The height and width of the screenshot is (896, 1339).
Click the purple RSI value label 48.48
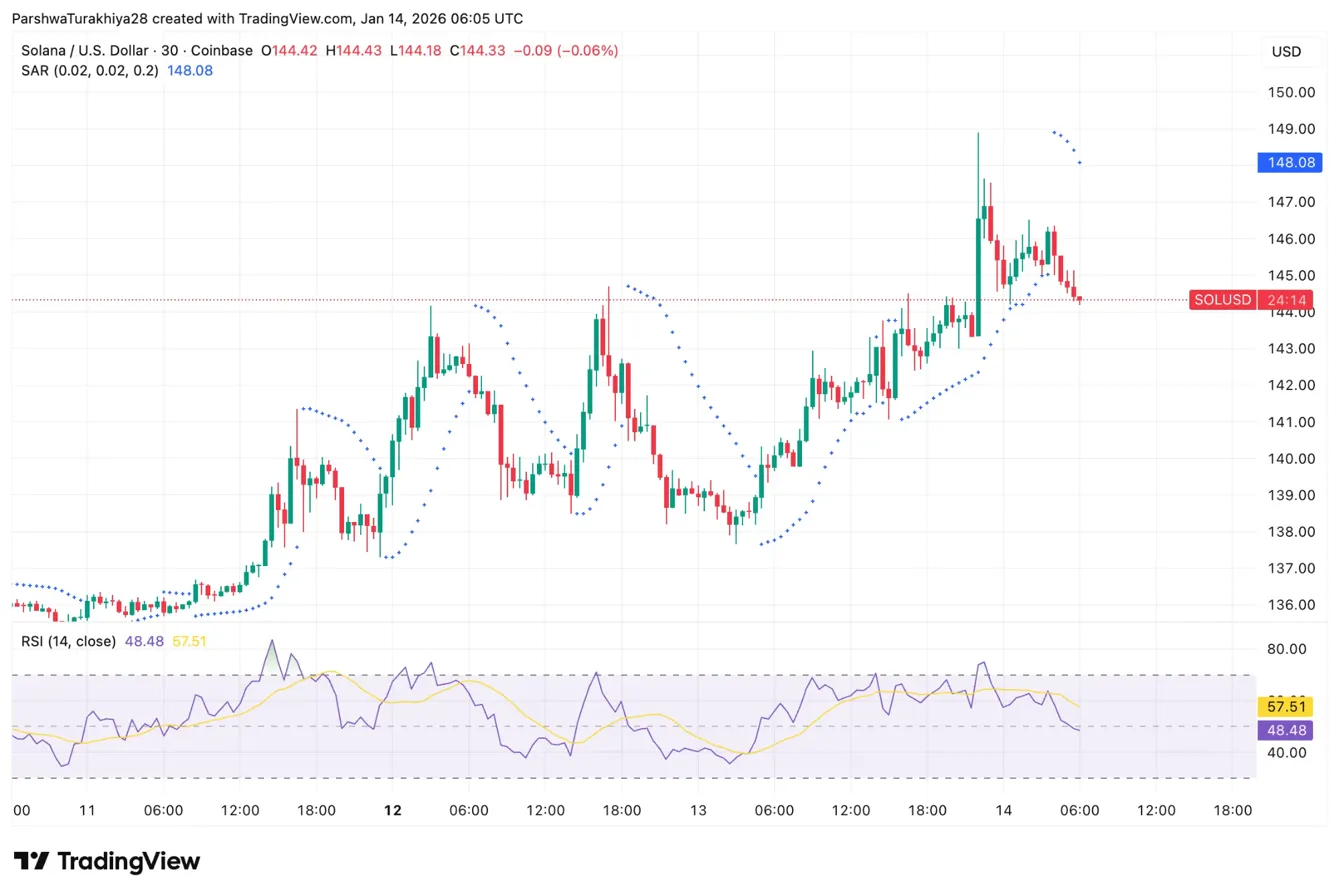(x=1291, y=730)
